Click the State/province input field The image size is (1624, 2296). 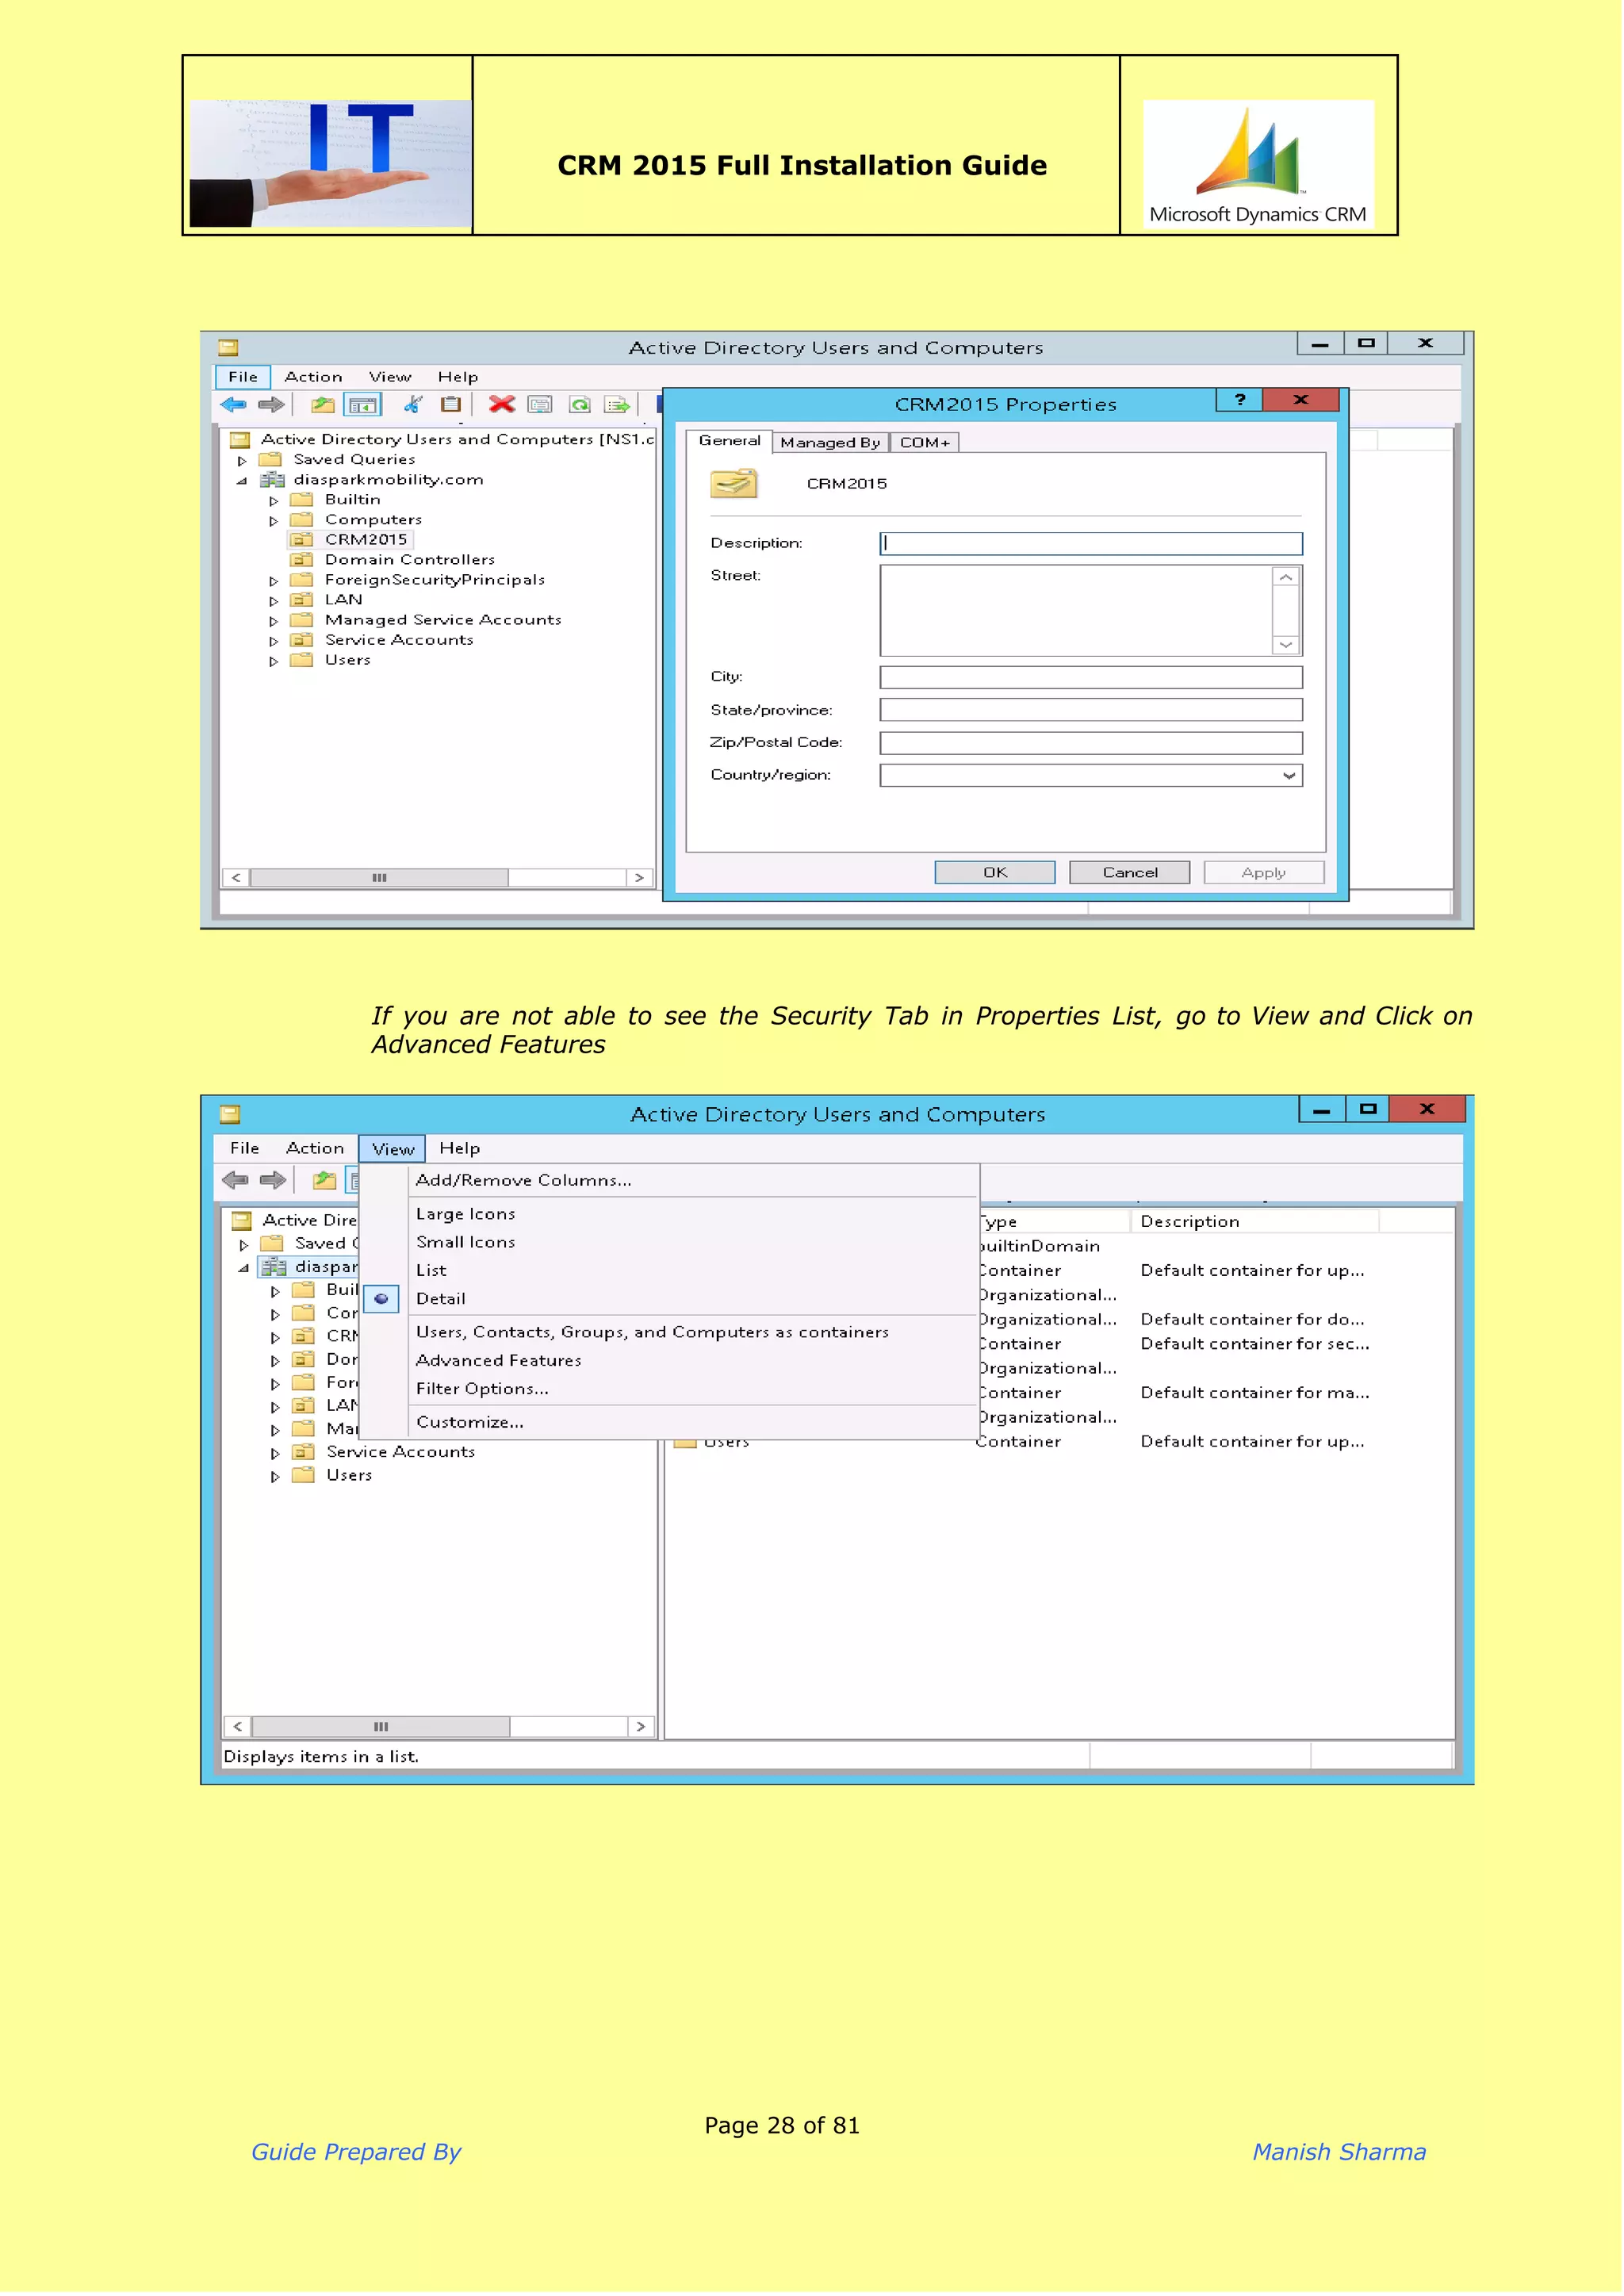1093,711
